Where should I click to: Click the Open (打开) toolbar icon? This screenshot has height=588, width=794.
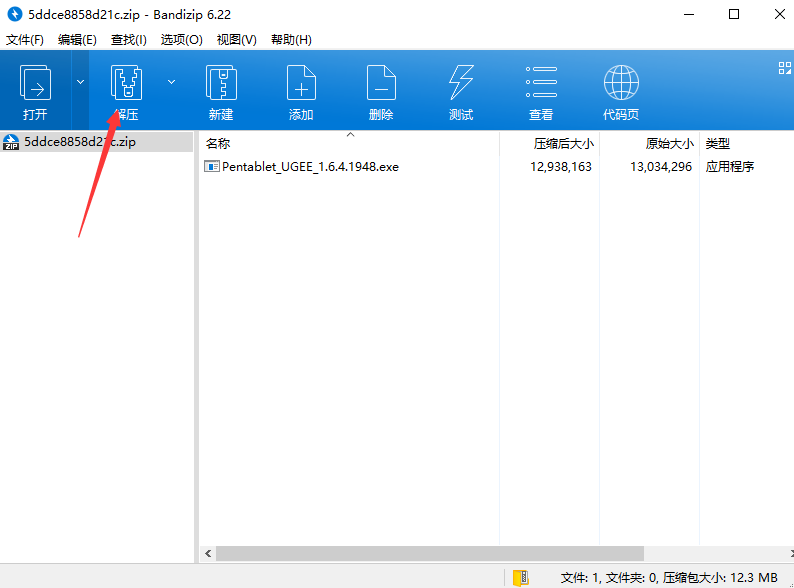point(35,83)
